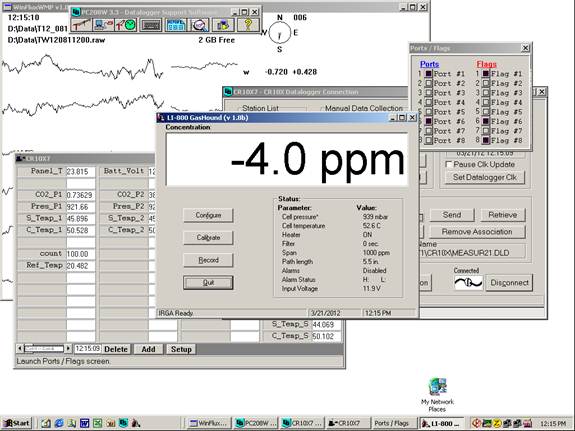The width and height of the screenshot is (575, 431).
Task: Click Setup in the CR10X7 display
Action: tap(181, 349)
